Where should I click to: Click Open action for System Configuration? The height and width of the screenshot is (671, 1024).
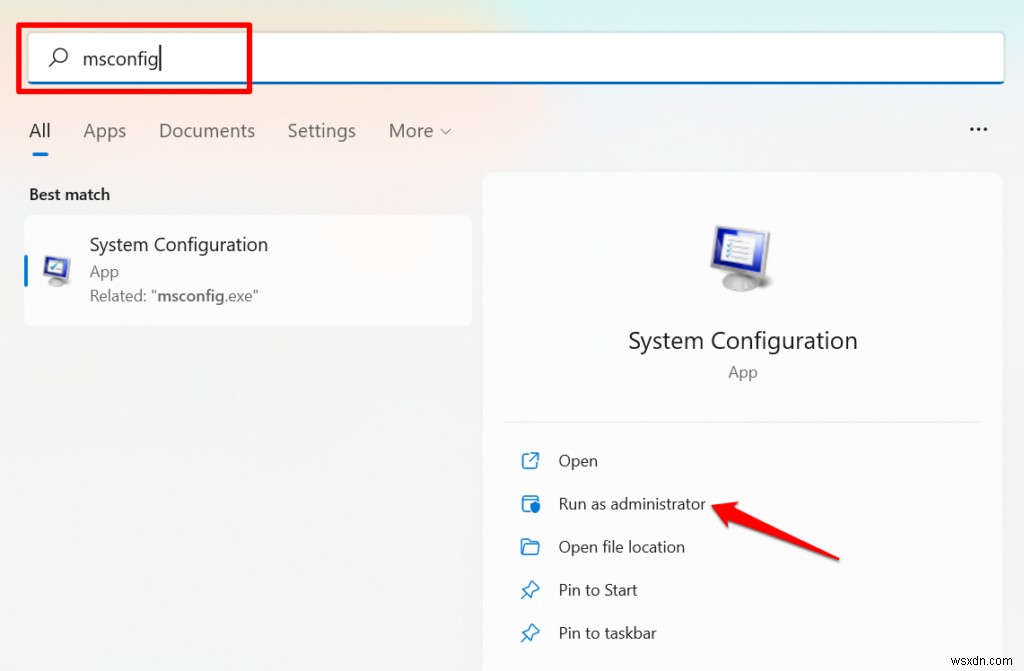coord(577,461)
